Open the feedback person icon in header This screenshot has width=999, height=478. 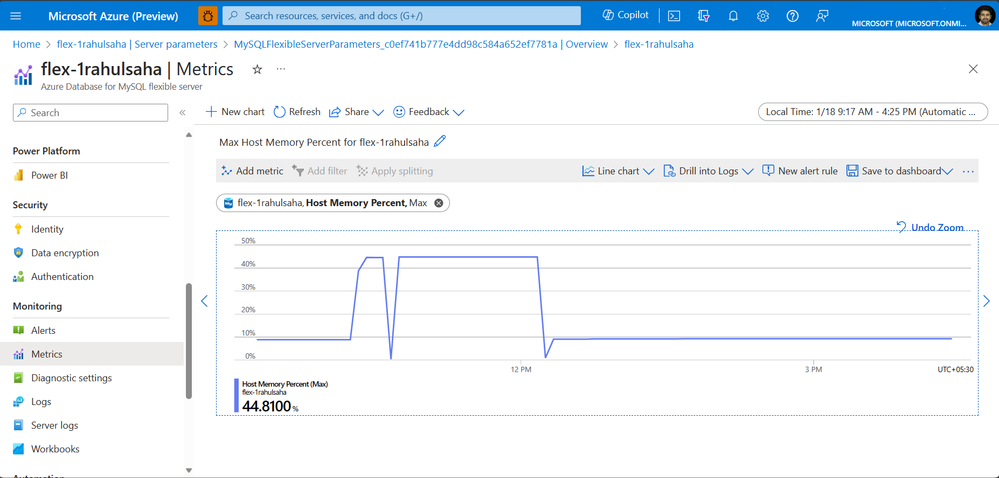[x=822, y=16]
